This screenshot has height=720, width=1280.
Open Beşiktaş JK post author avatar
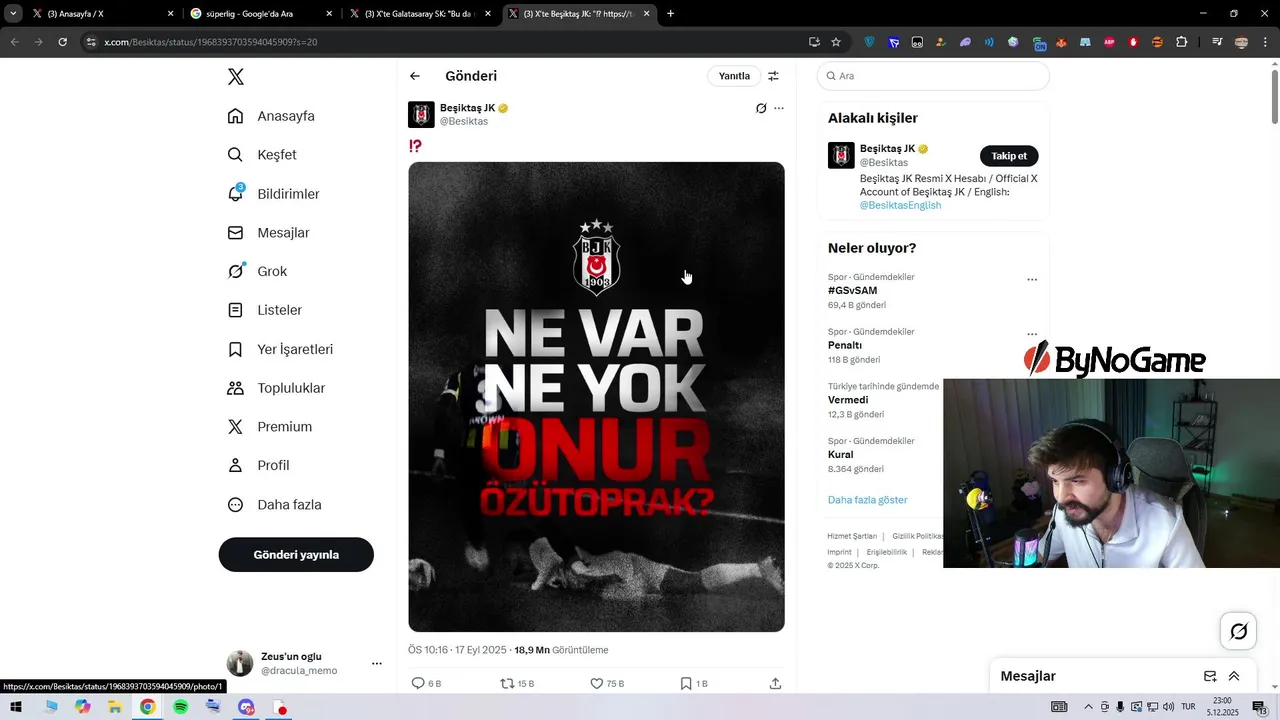[421, 114]
